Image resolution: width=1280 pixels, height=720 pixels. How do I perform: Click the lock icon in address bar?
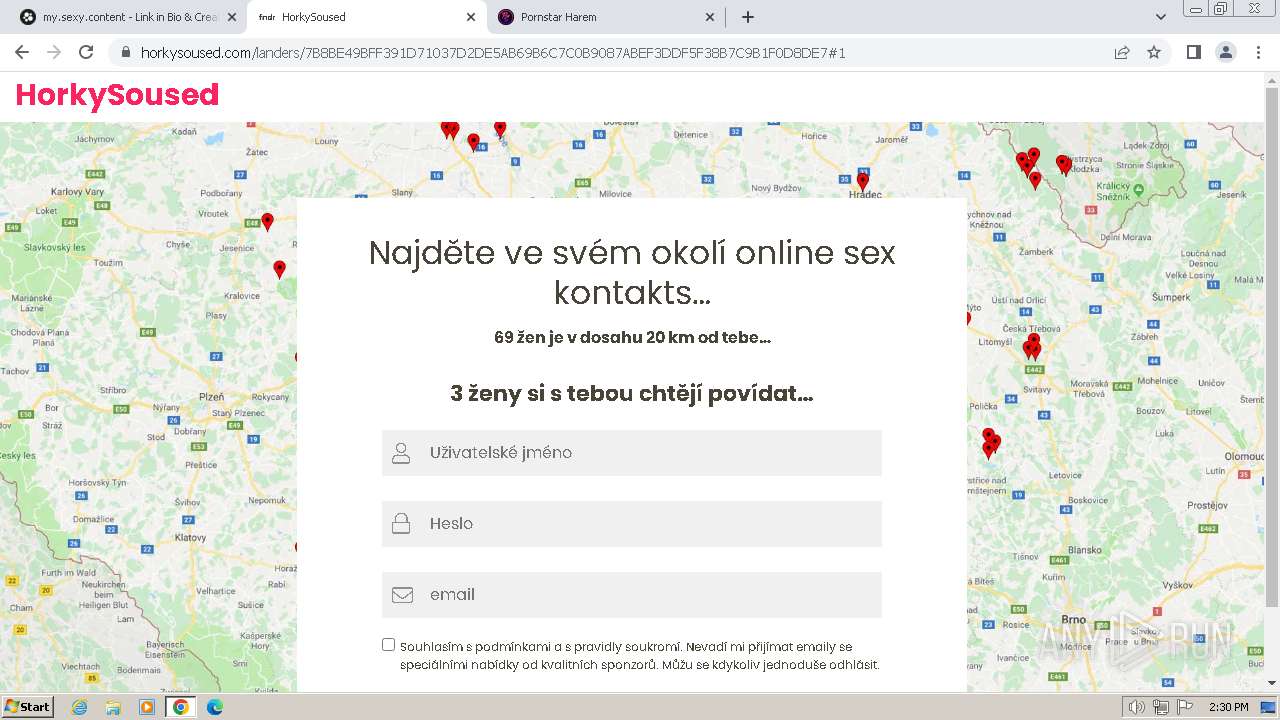coord(125,53)
